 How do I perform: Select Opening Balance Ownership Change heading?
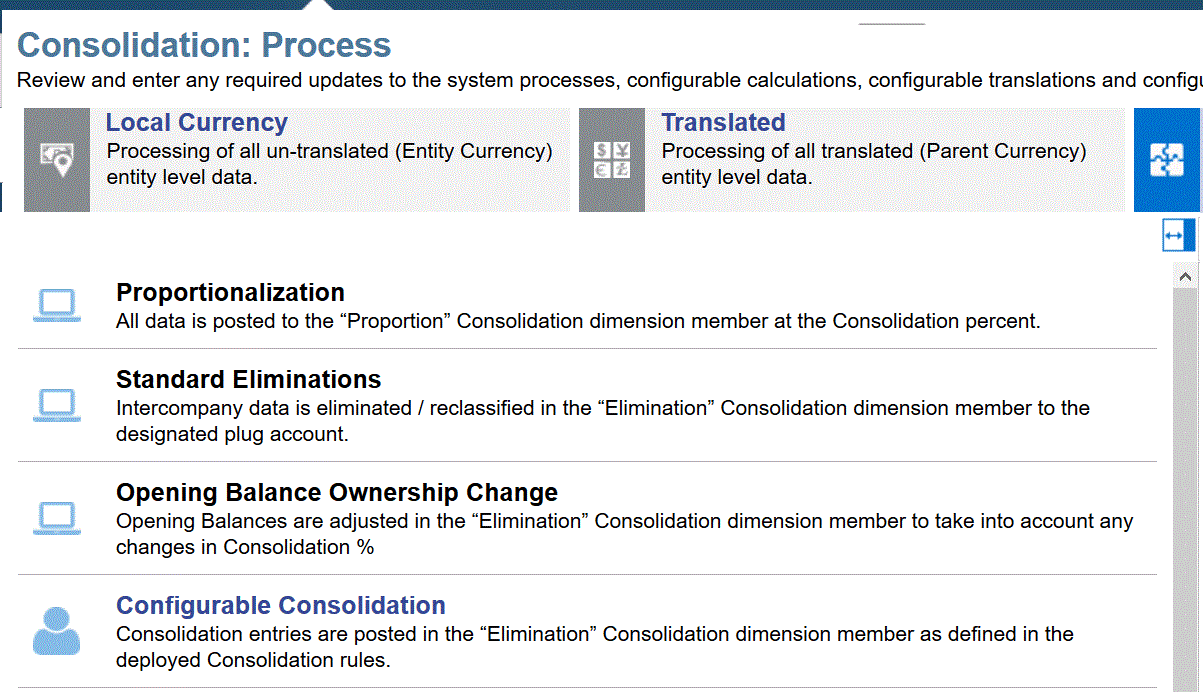point(337,493)
